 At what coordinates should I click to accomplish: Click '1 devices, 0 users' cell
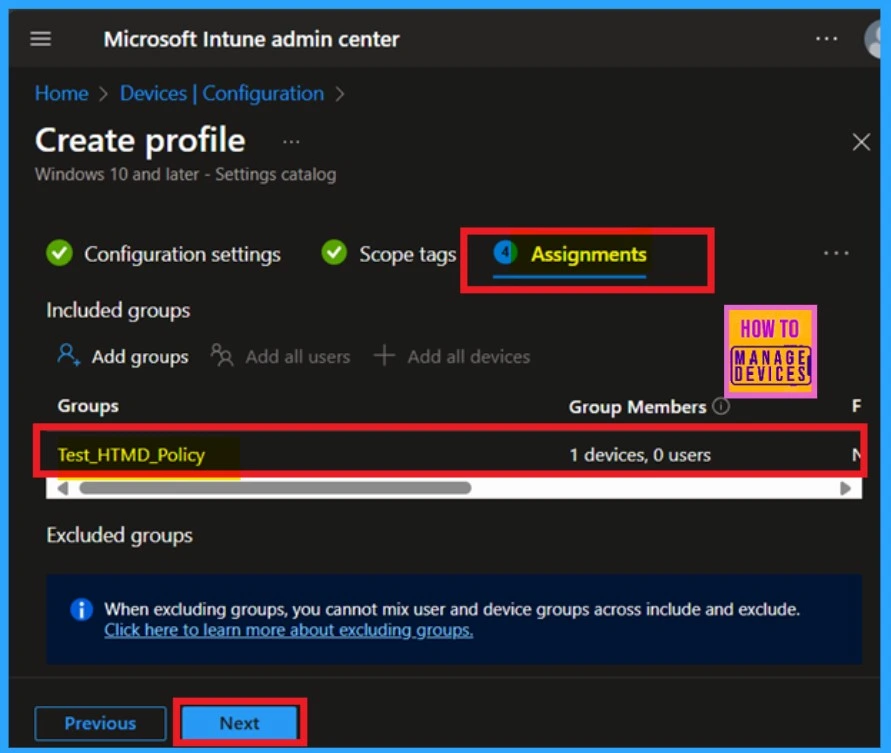(x=640, y=455)
